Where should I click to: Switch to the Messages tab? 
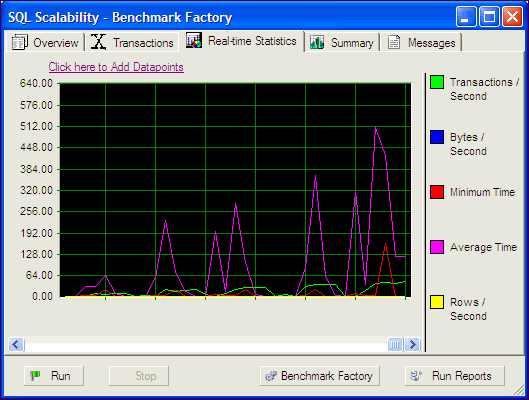point(421,42)
